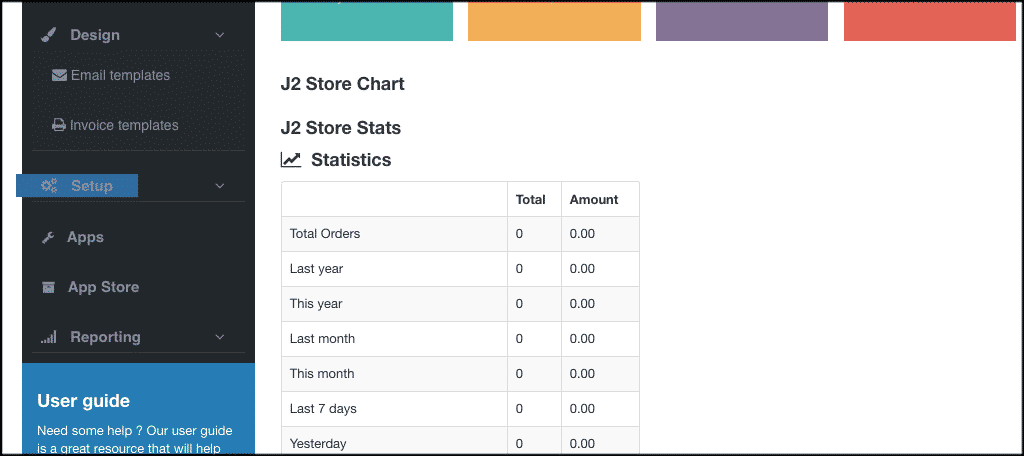Click the J2 Store Stats heading
This screenshot has width=1024, height=456.
341,128
